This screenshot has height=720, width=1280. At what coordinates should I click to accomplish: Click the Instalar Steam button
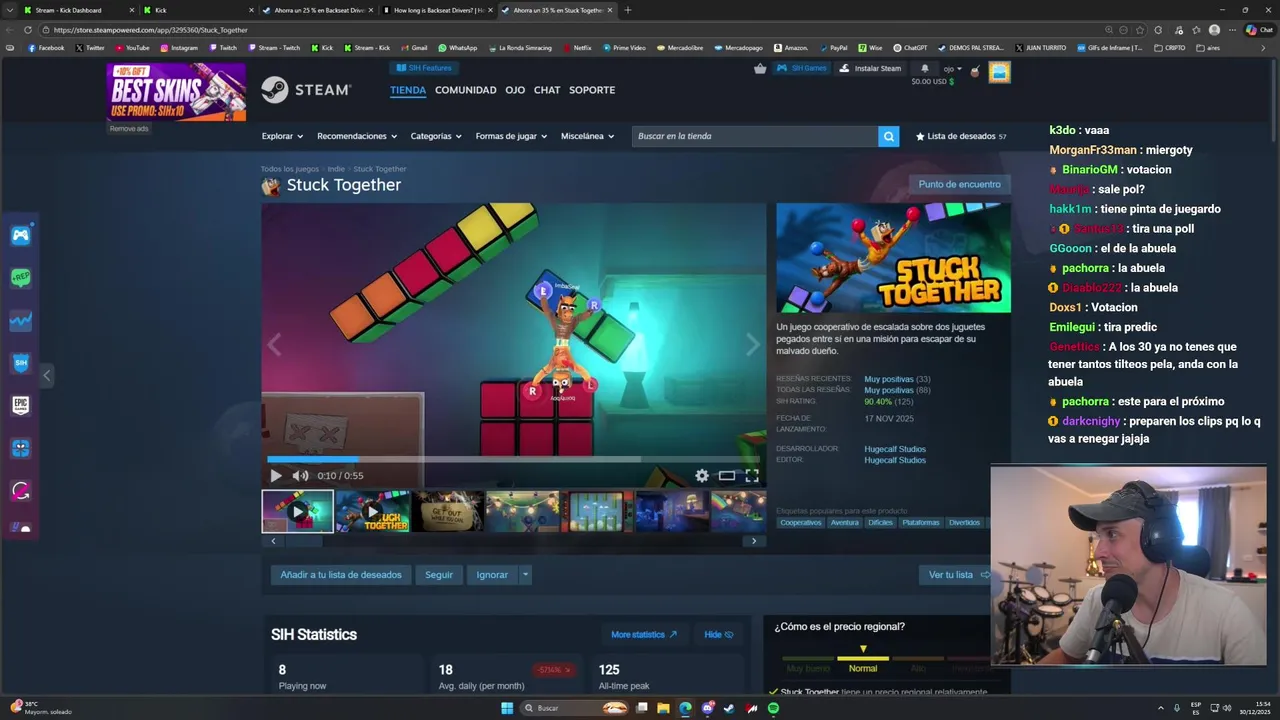coord(870,68)
